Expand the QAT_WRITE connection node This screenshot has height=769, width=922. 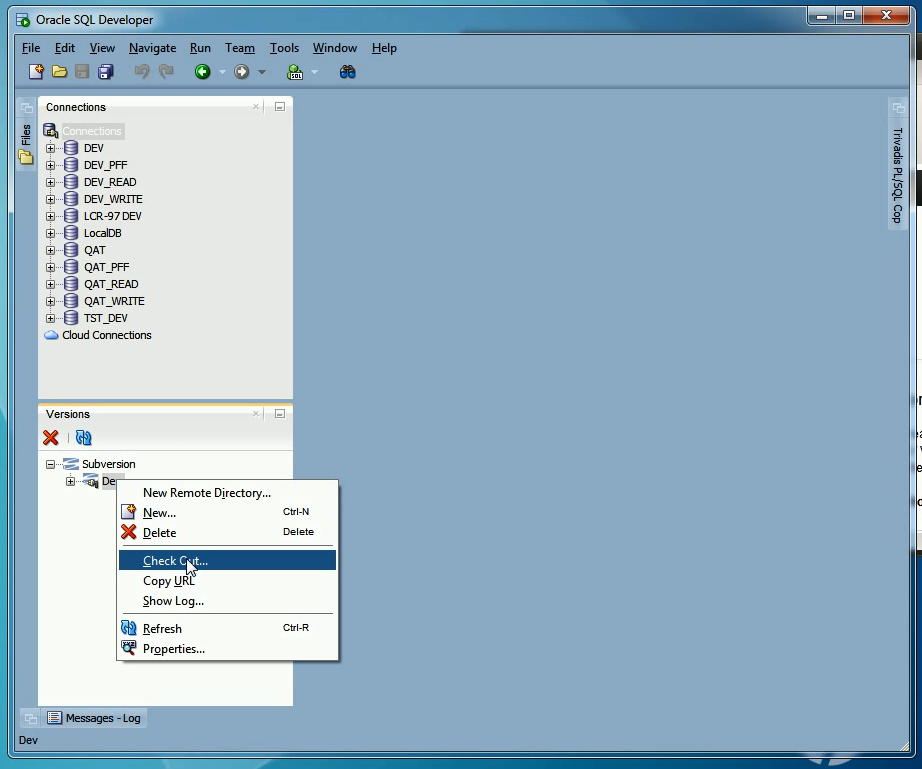tap(51, 302)
